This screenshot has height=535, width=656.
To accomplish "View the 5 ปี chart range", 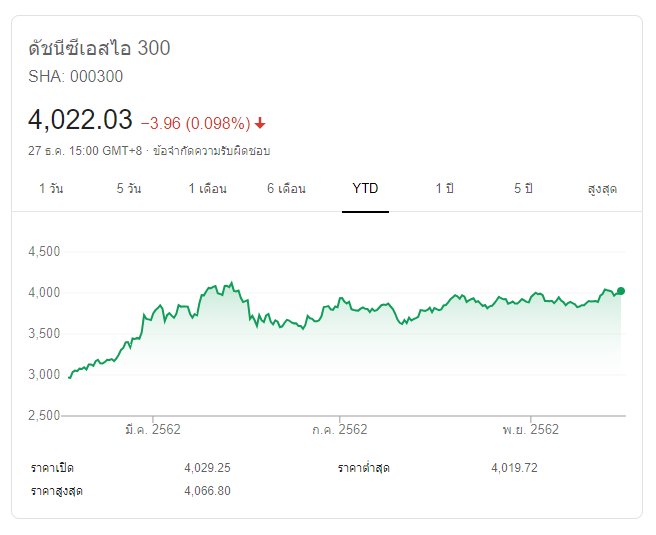I will pyautogui.click(x=523, y=188).
